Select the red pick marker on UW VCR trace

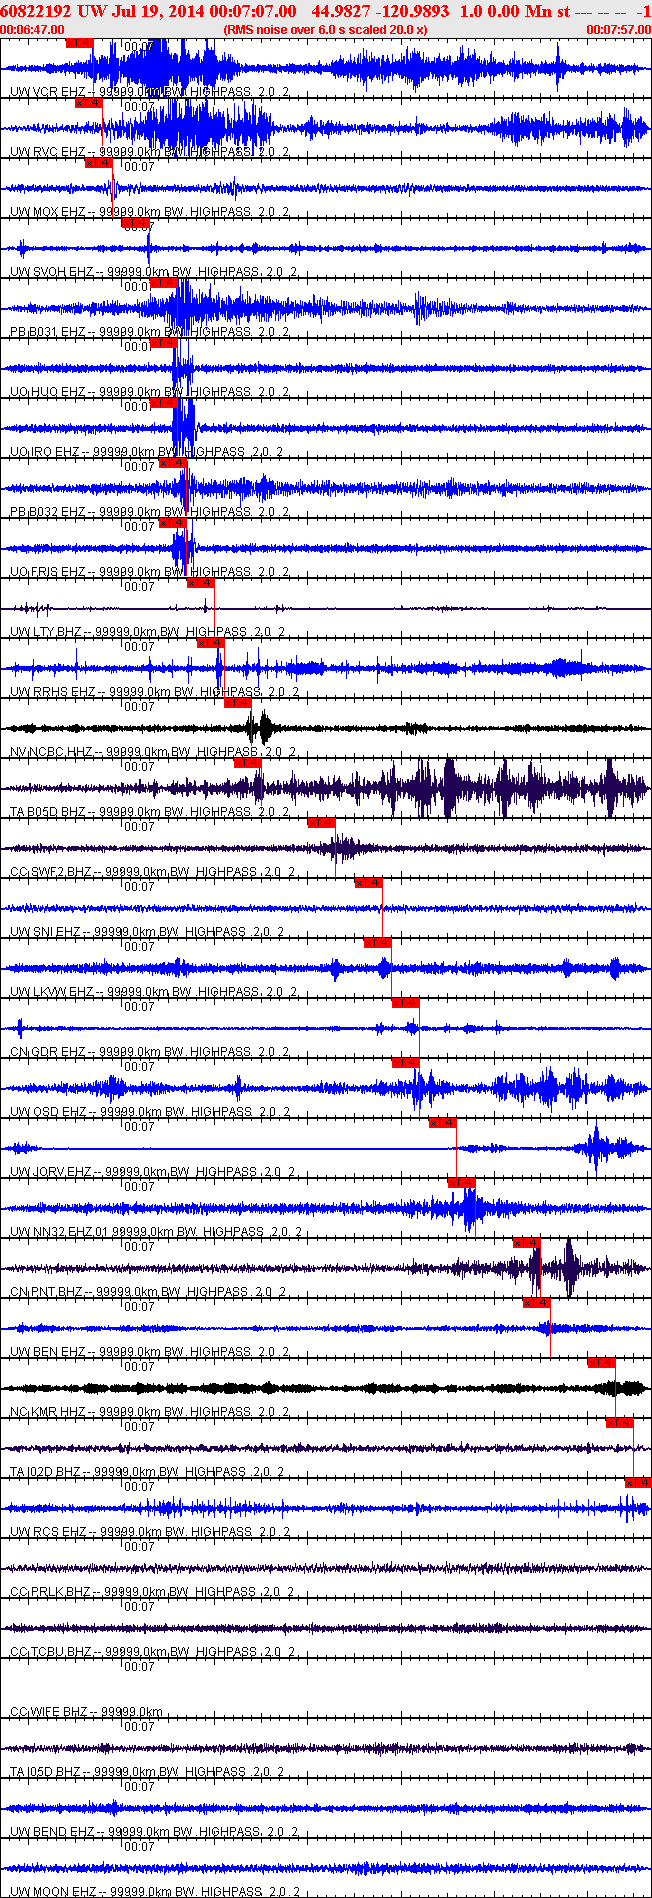coord(80,43)
